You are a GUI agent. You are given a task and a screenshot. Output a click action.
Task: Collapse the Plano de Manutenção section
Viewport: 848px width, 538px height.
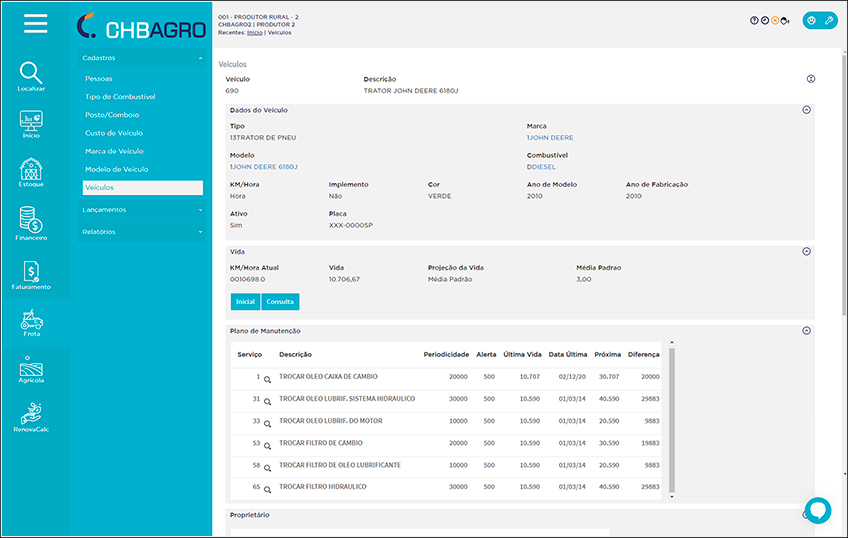pos(806,331)
